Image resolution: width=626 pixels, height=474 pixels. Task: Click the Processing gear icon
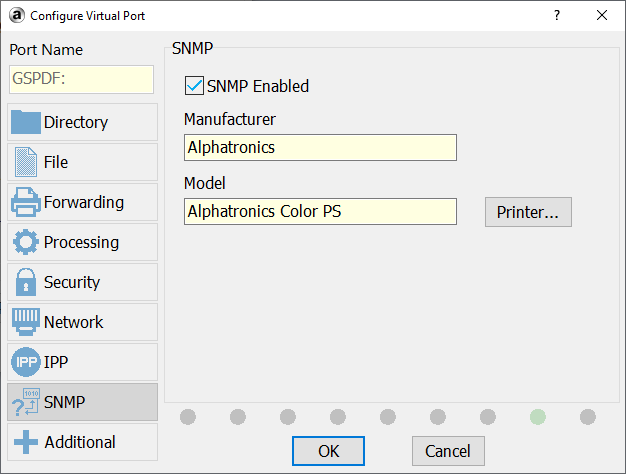point(26,242)
